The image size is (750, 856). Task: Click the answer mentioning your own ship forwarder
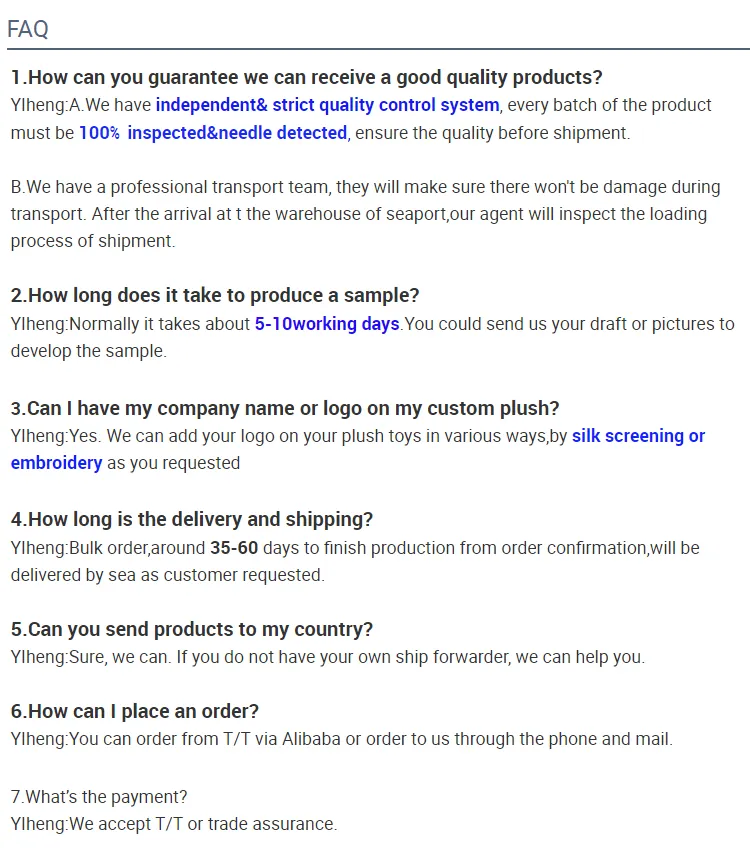click(x=328, y=657)
